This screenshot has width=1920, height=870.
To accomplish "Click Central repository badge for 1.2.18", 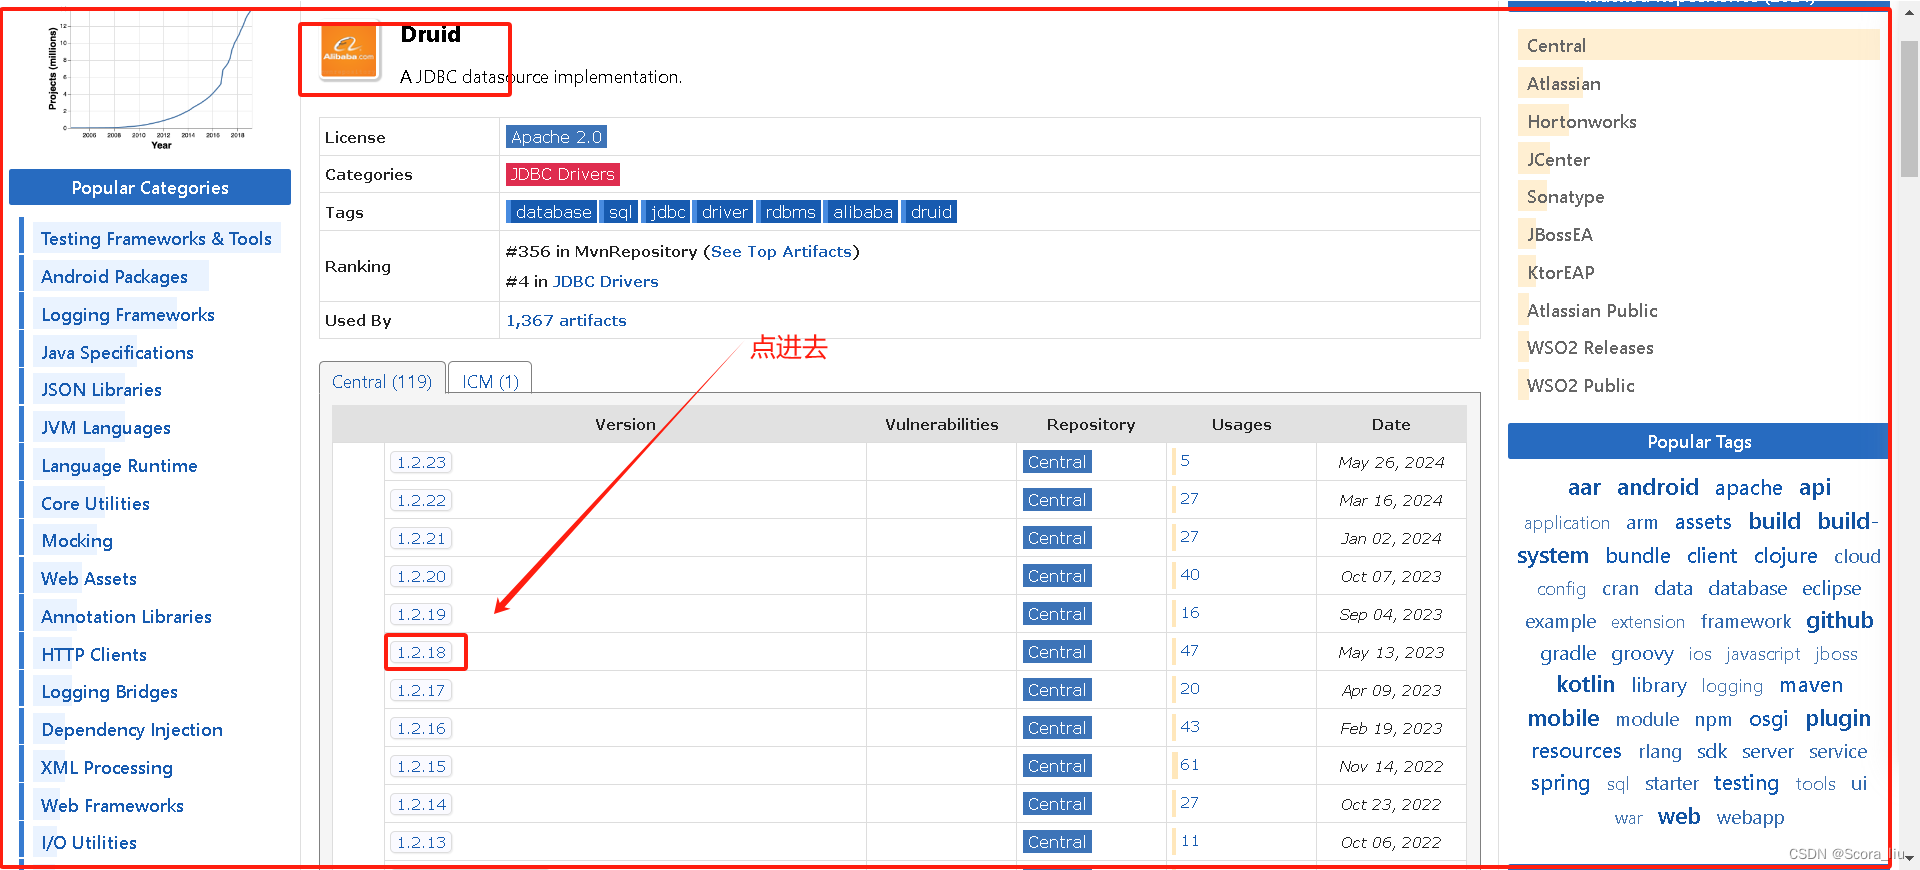I will [x=1057, y=652].
